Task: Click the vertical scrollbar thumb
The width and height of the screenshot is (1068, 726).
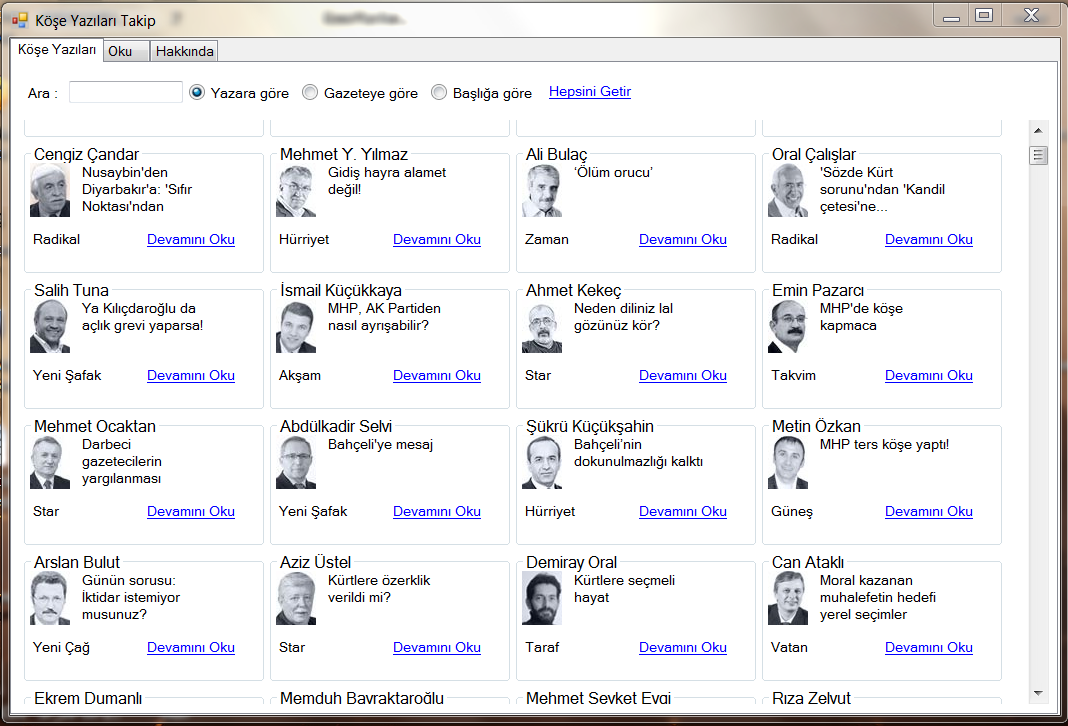Action: [1038, 155]
